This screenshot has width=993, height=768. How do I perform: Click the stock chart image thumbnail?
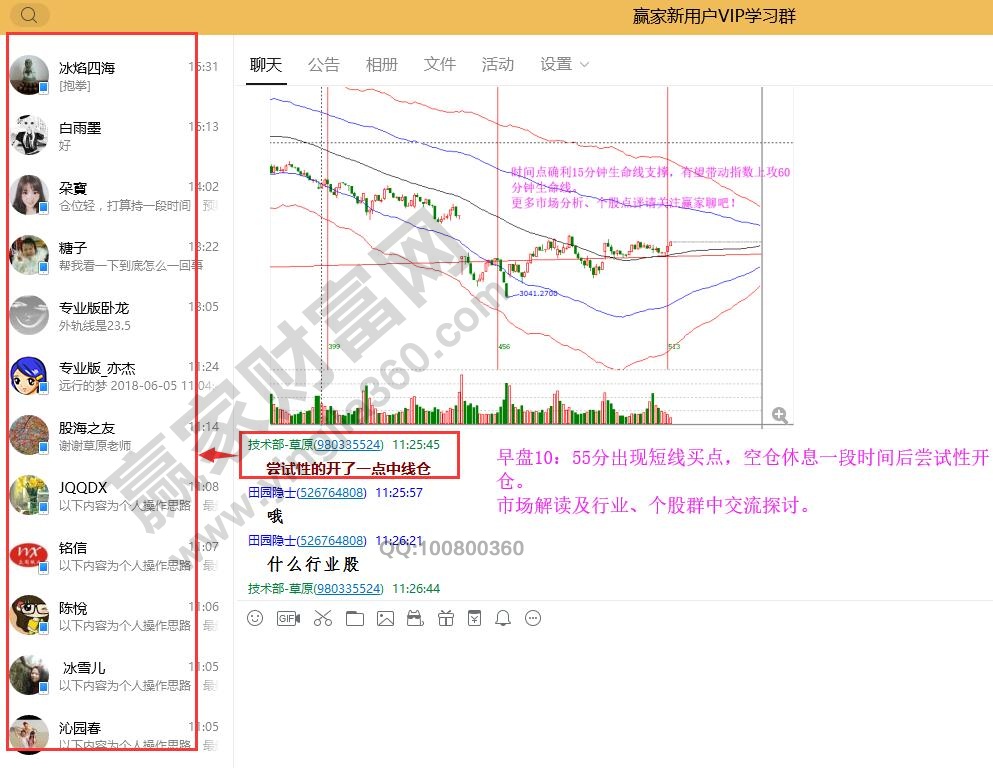pyautogui.click(x=515, y=255)
